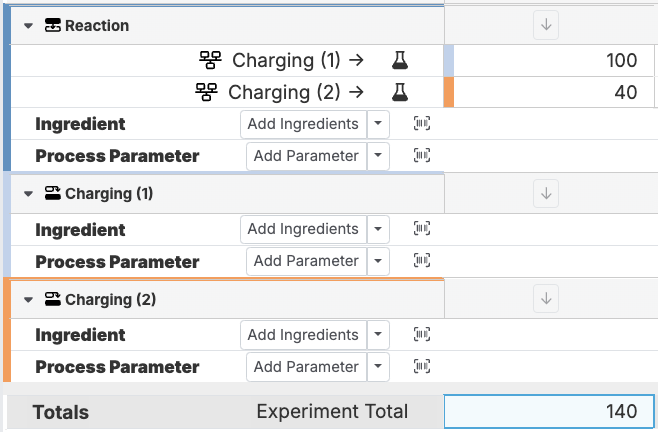Select the Experiment Total field showing 140
658x432 pixels.
550,412
